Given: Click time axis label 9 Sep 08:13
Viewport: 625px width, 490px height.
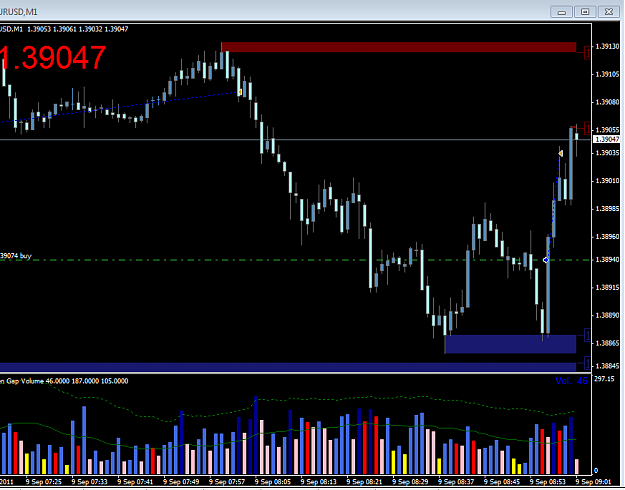Looking at the screenshot, I should pyautogui.click(x=319, y=482).
